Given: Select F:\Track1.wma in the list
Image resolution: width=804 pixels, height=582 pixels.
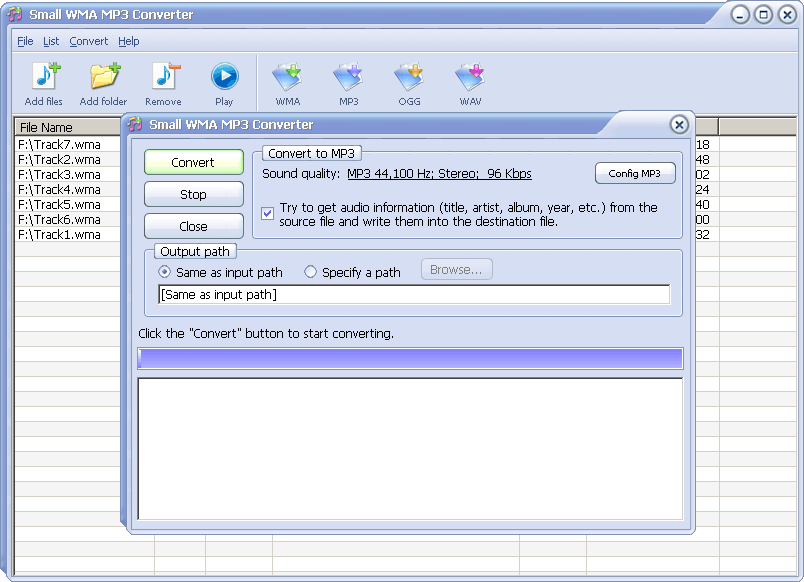Looking at the screenshot, I should tap(59, 235).
